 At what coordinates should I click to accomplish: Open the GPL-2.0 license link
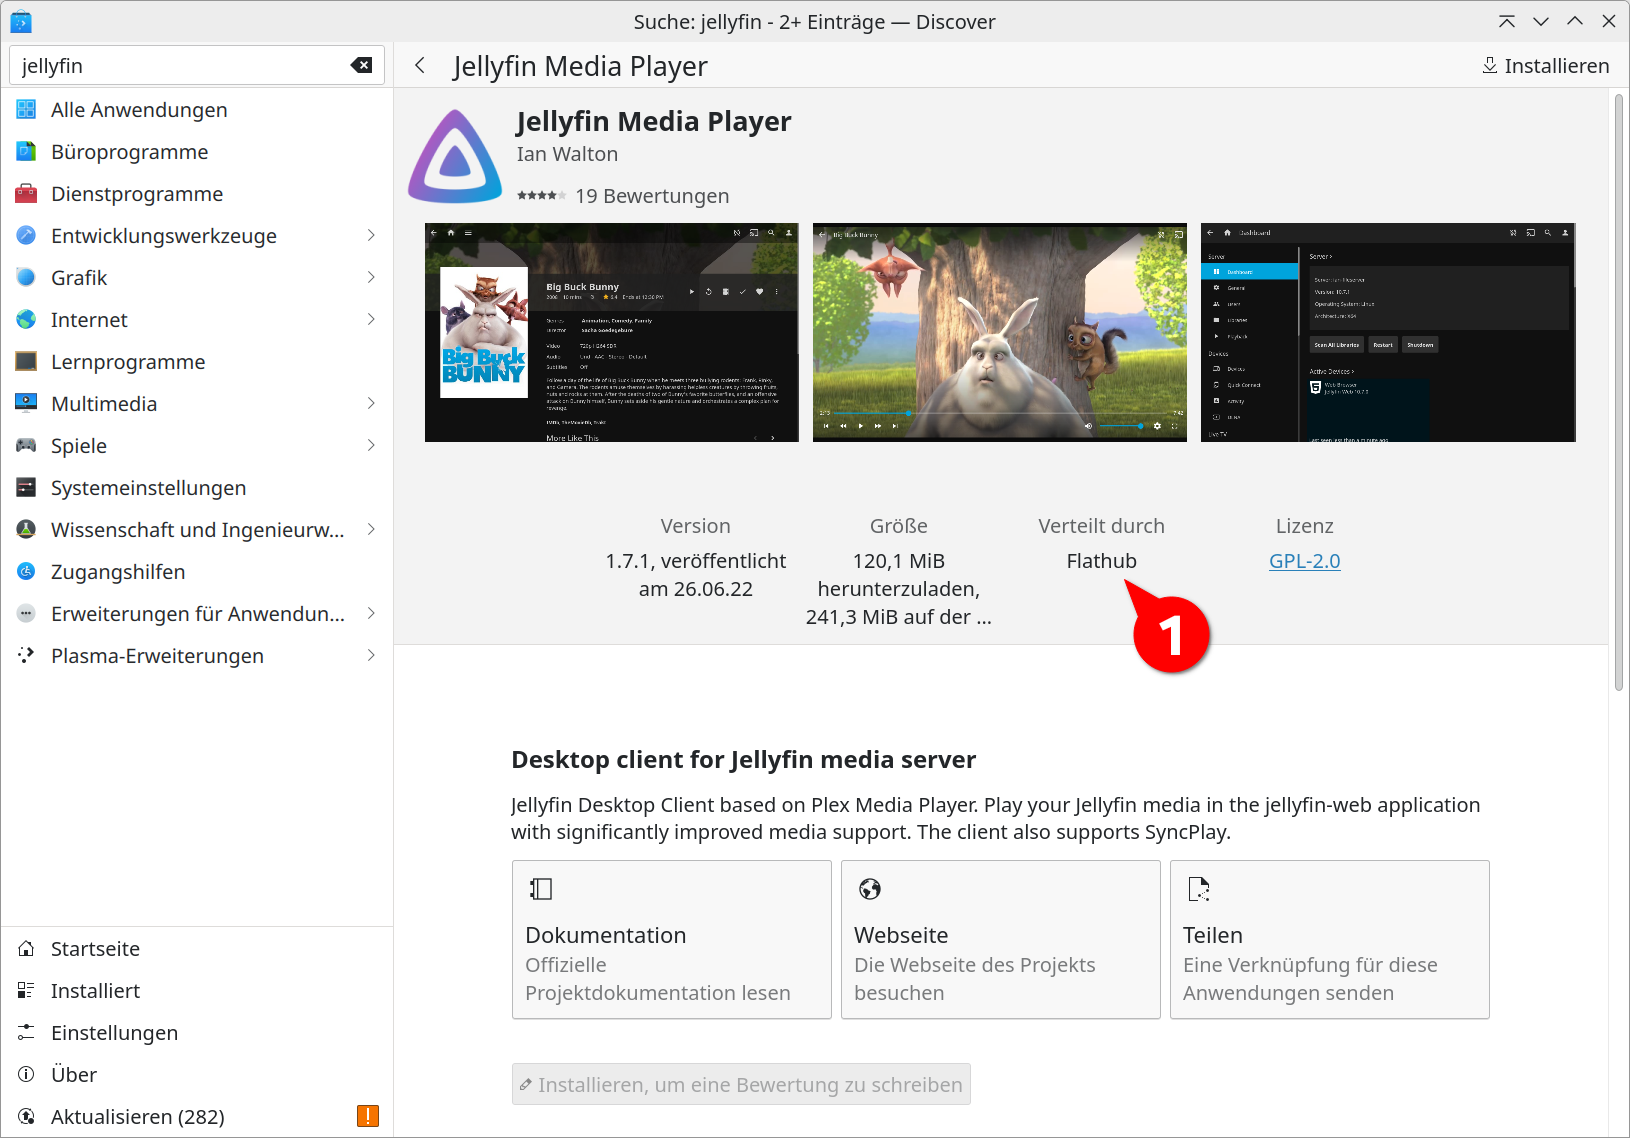coord(1305,561)
